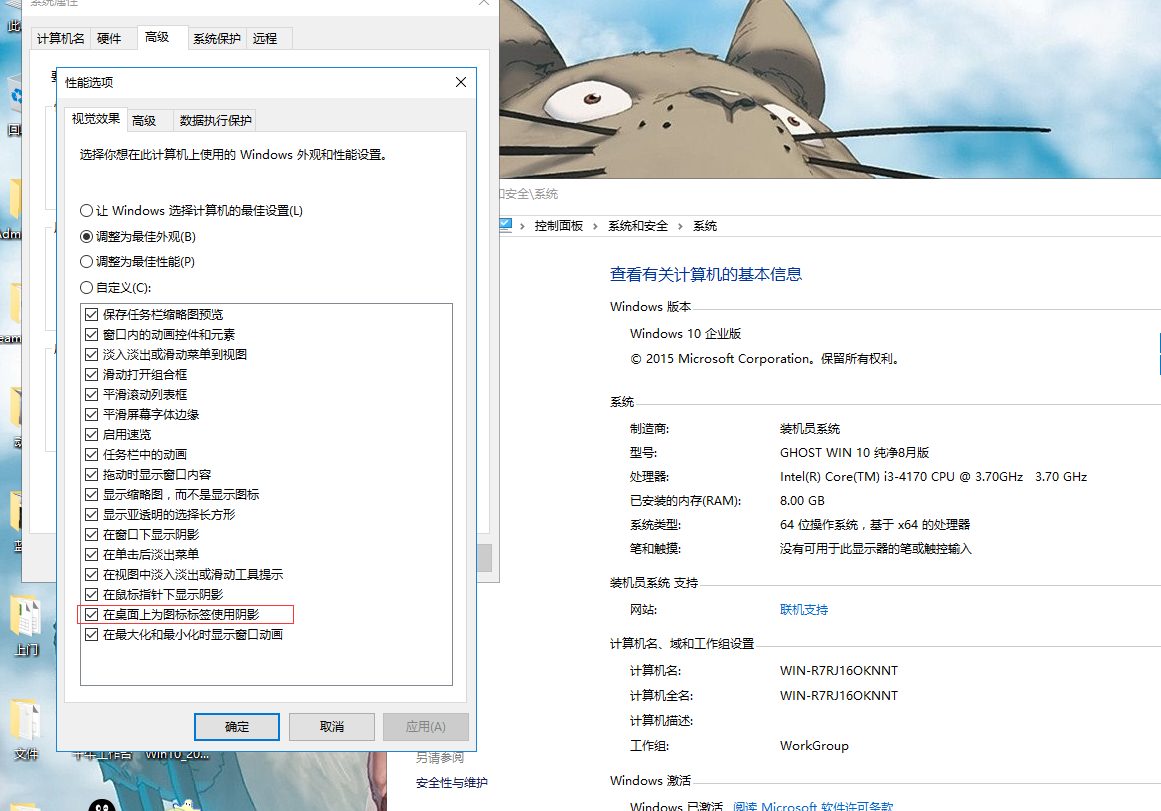Switch to 视觉效果 tab in 性能选项
Viewport: 1161px width, 811px height.
click(x=96, y=119)
